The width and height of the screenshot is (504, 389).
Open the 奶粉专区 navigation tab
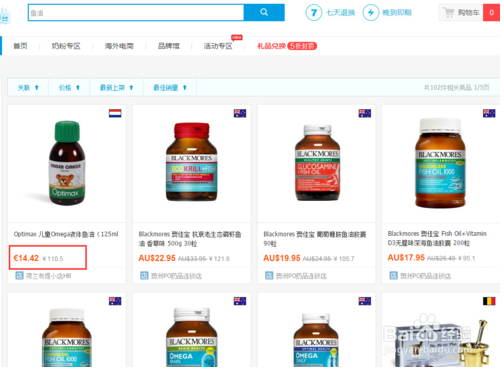[x=66, y=46]
